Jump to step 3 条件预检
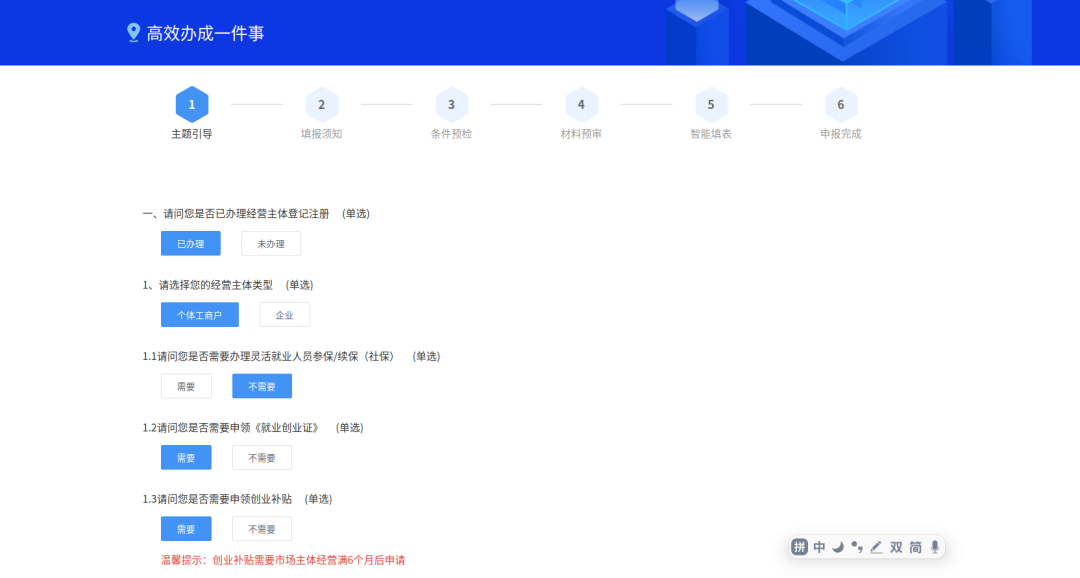The height and width of the screenshot is (578, 1080). pyautogui.click(x=451, y=104)
